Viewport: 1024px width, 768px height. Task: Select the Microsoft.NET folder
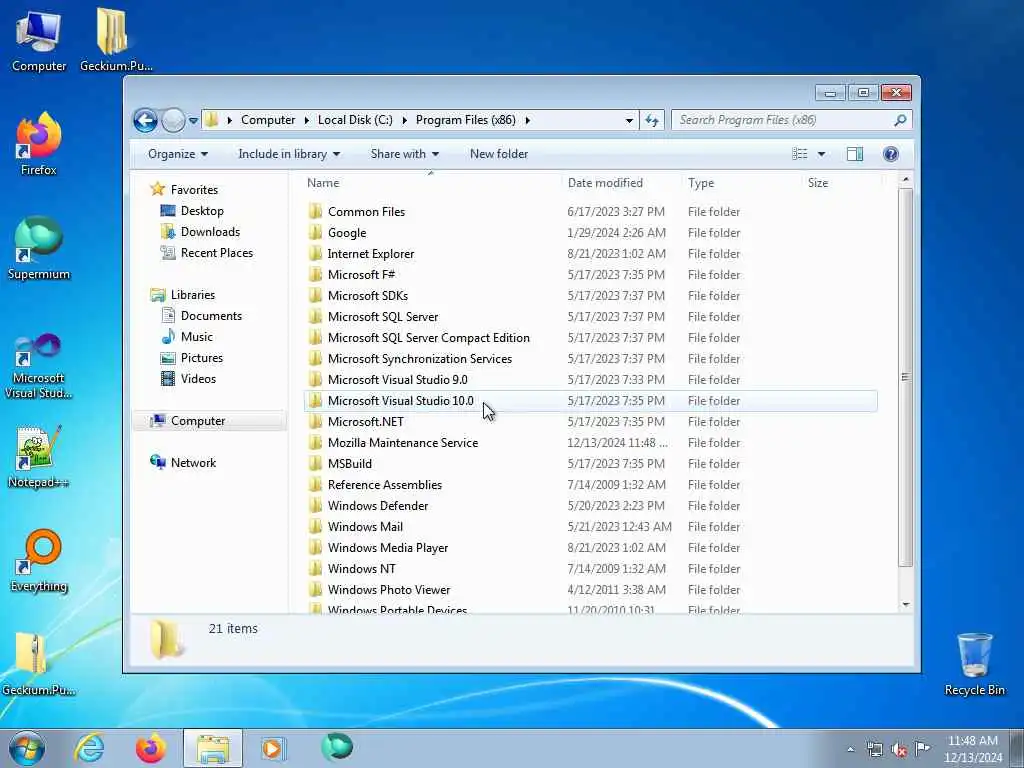[x=366, y=422]
